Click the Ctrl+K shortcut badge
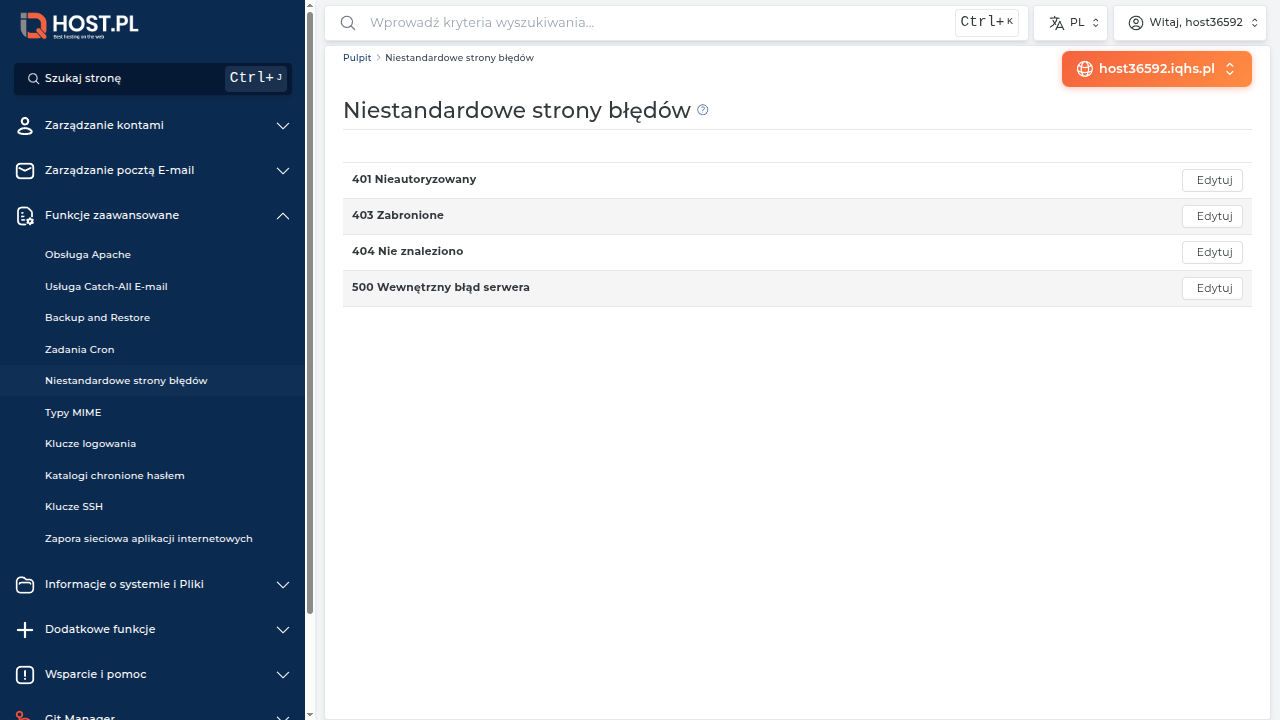This screenshot has width=1280, height=720. point(987,23)
